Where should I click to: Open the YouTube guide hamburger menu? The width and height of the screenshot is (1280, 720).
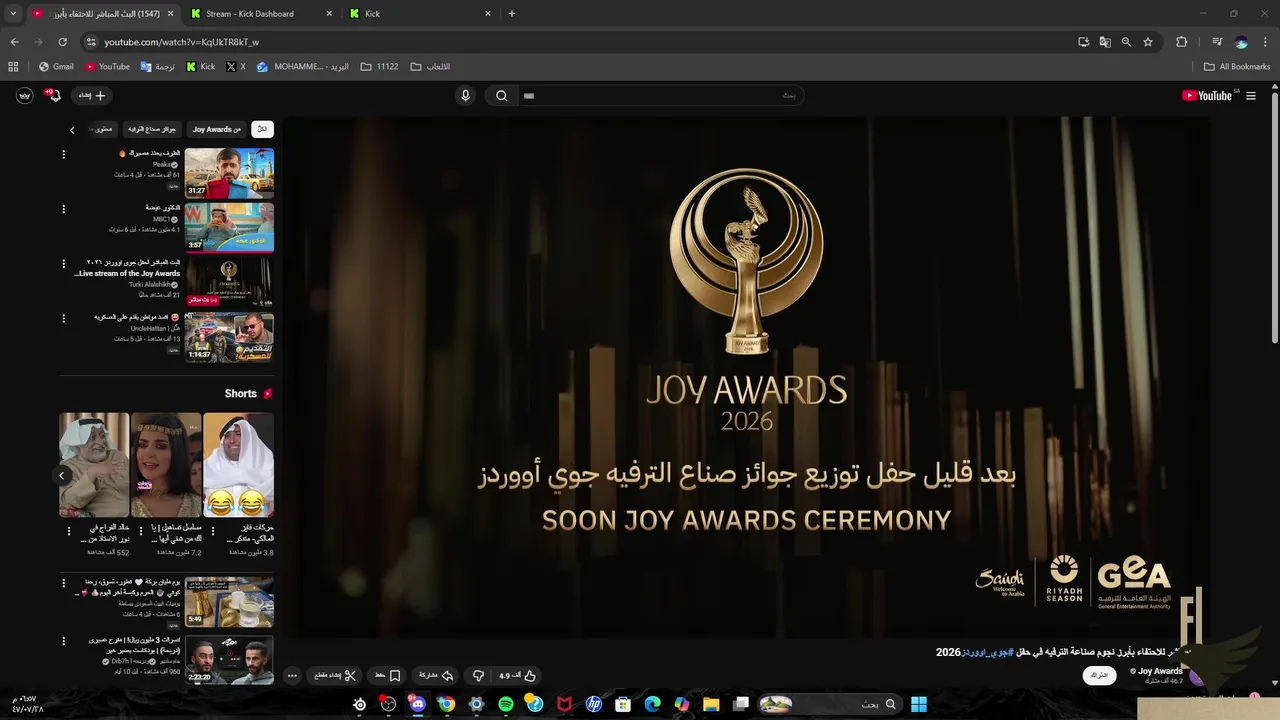(1250, 96)
